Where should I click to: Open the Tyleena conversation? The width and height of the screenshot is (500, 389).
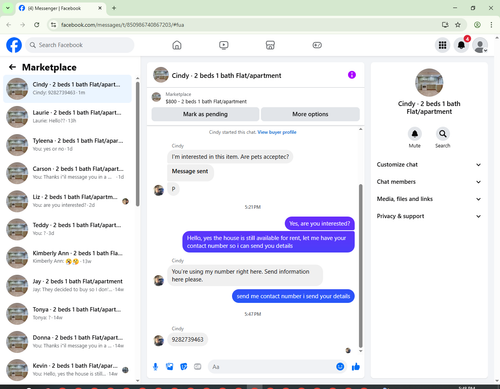67,145
